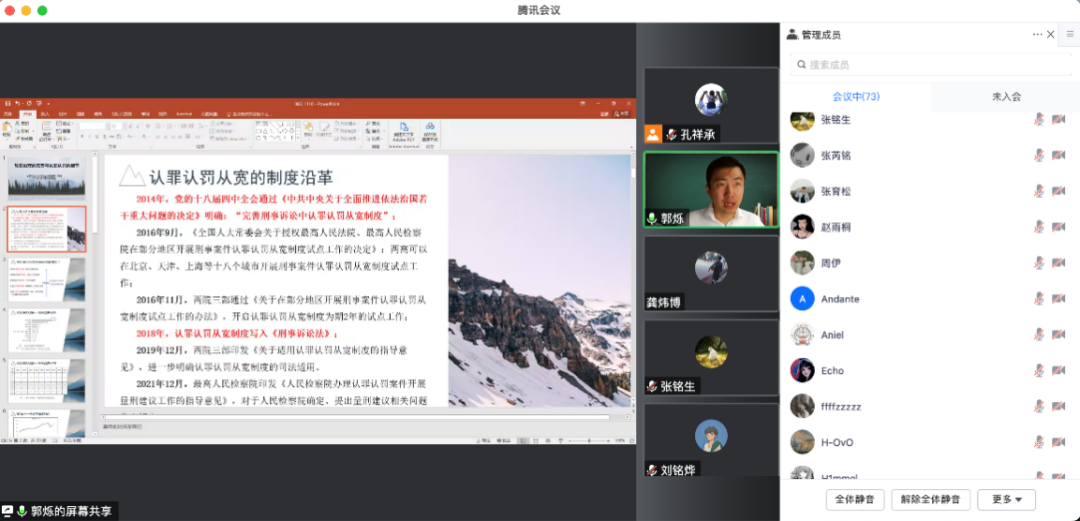This screenshot has width=1080, height=521.
Task: Click the muted microphone icon for 张芮铭
Action: [x=1038, y=155]
